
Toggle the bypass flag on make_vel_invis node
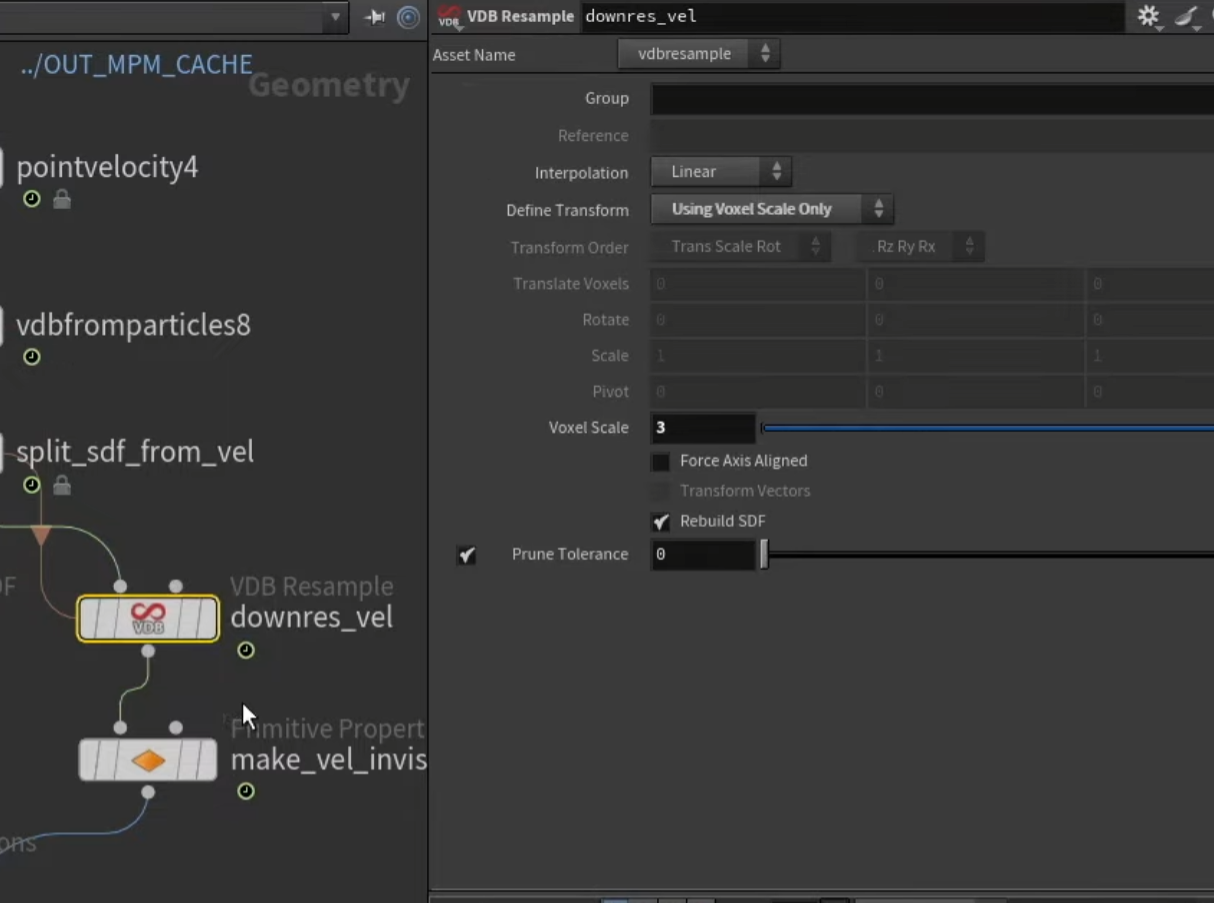(91, 761)
